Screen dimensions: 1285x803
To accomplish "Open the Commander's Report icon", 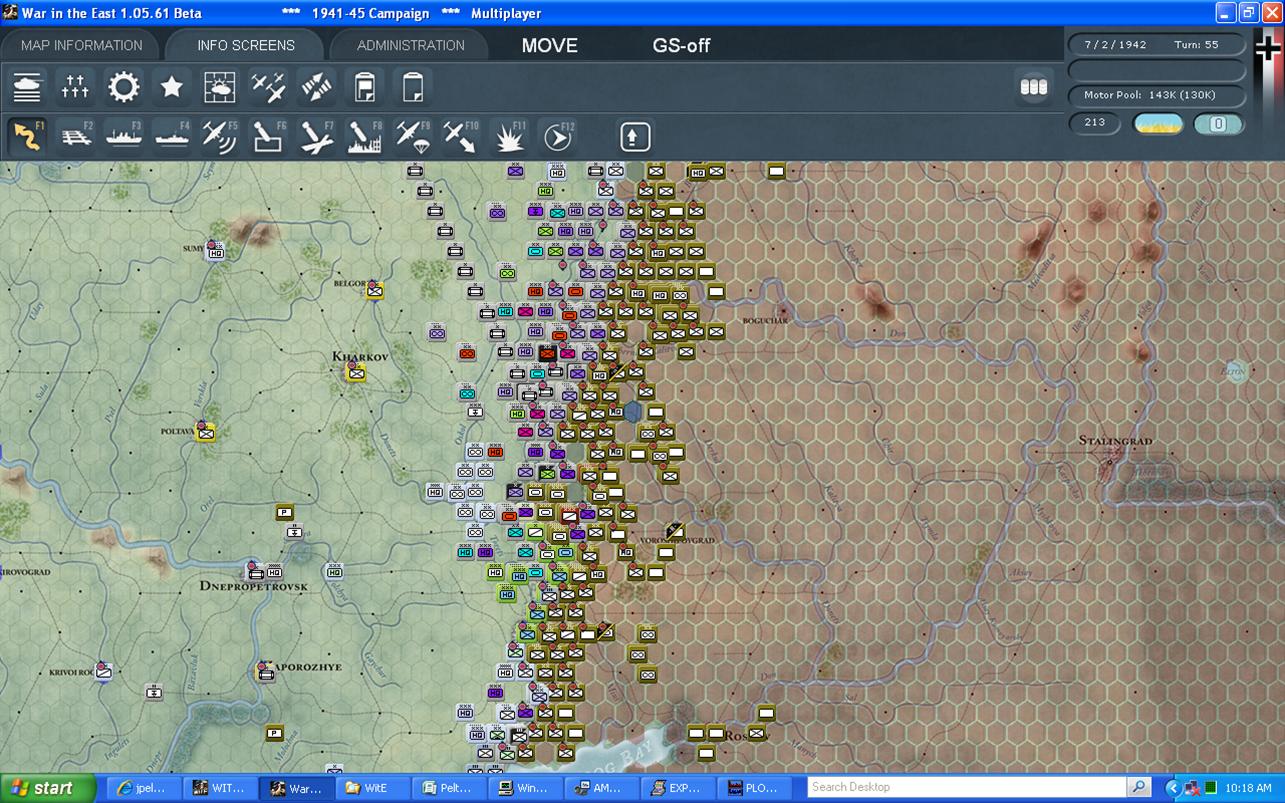I will tap(364, 88).
